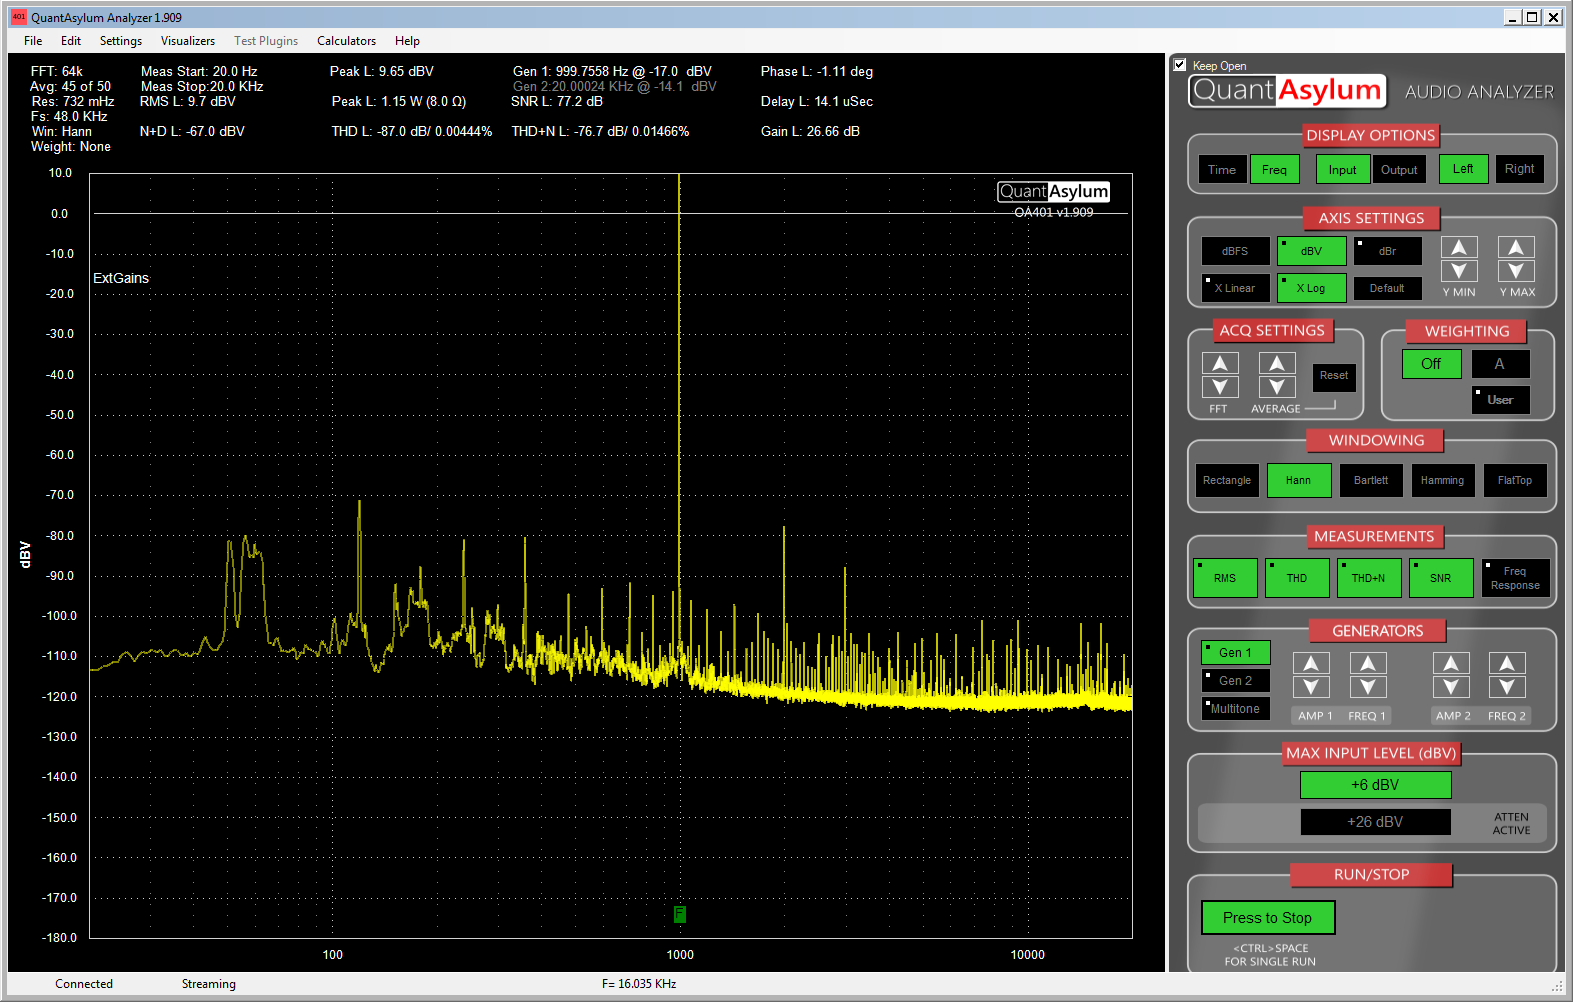Reset axes with Default button
Screen dimensions: 1573x1002
point(1387,288)
